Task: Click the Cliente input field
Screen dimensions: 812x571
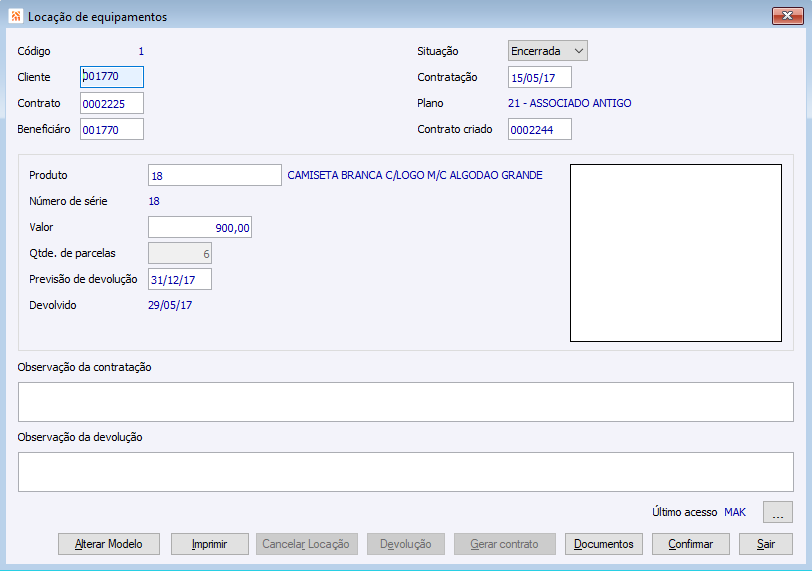Action: (x=112, y=77)
